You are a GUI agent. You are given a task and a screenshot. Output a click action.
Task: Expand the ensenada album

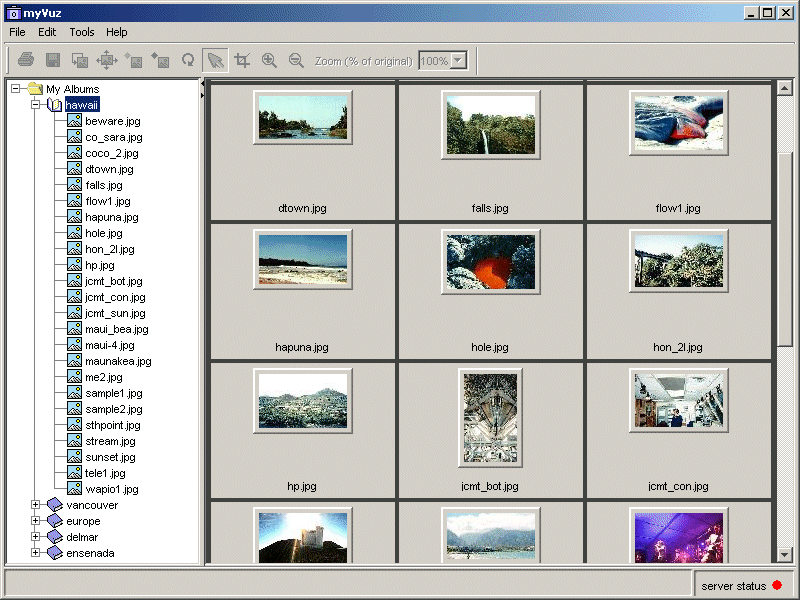point(35,553)
